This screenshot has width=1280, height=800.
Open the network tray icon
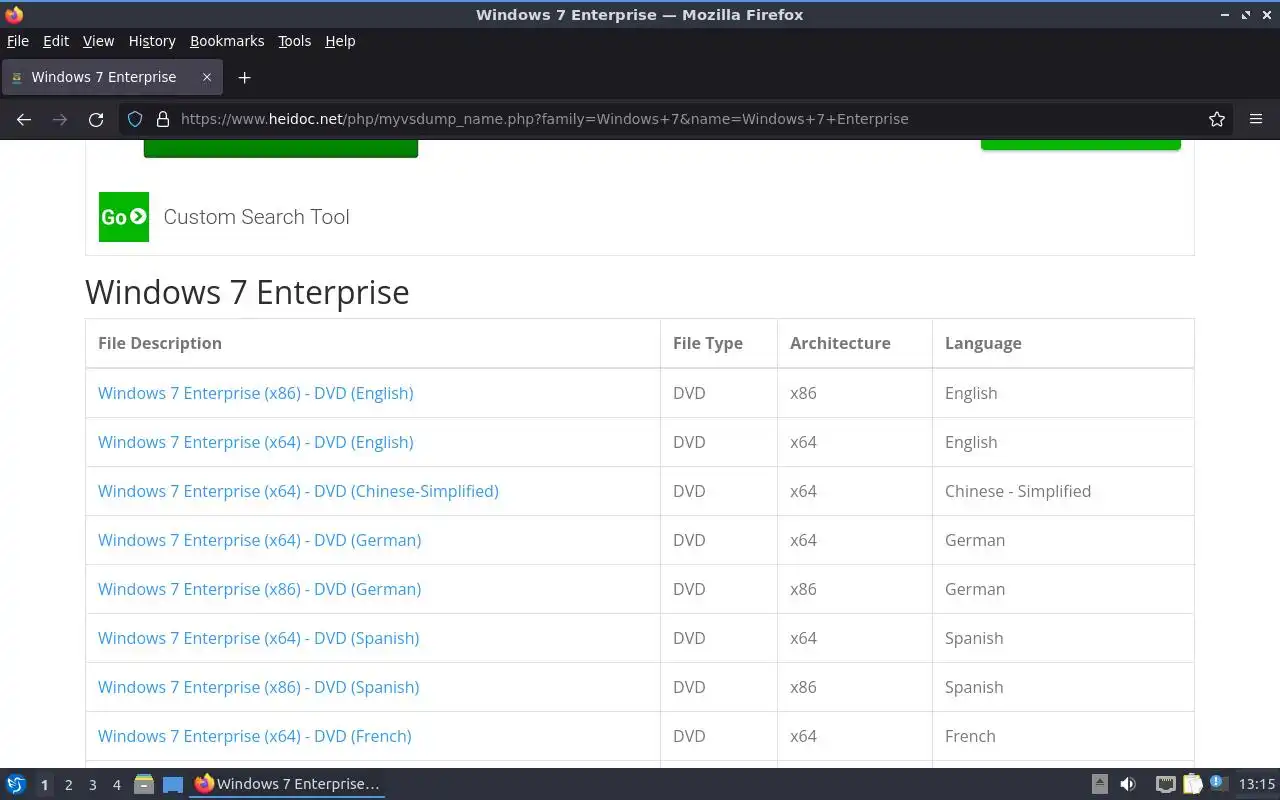[x=1165, y=784]
